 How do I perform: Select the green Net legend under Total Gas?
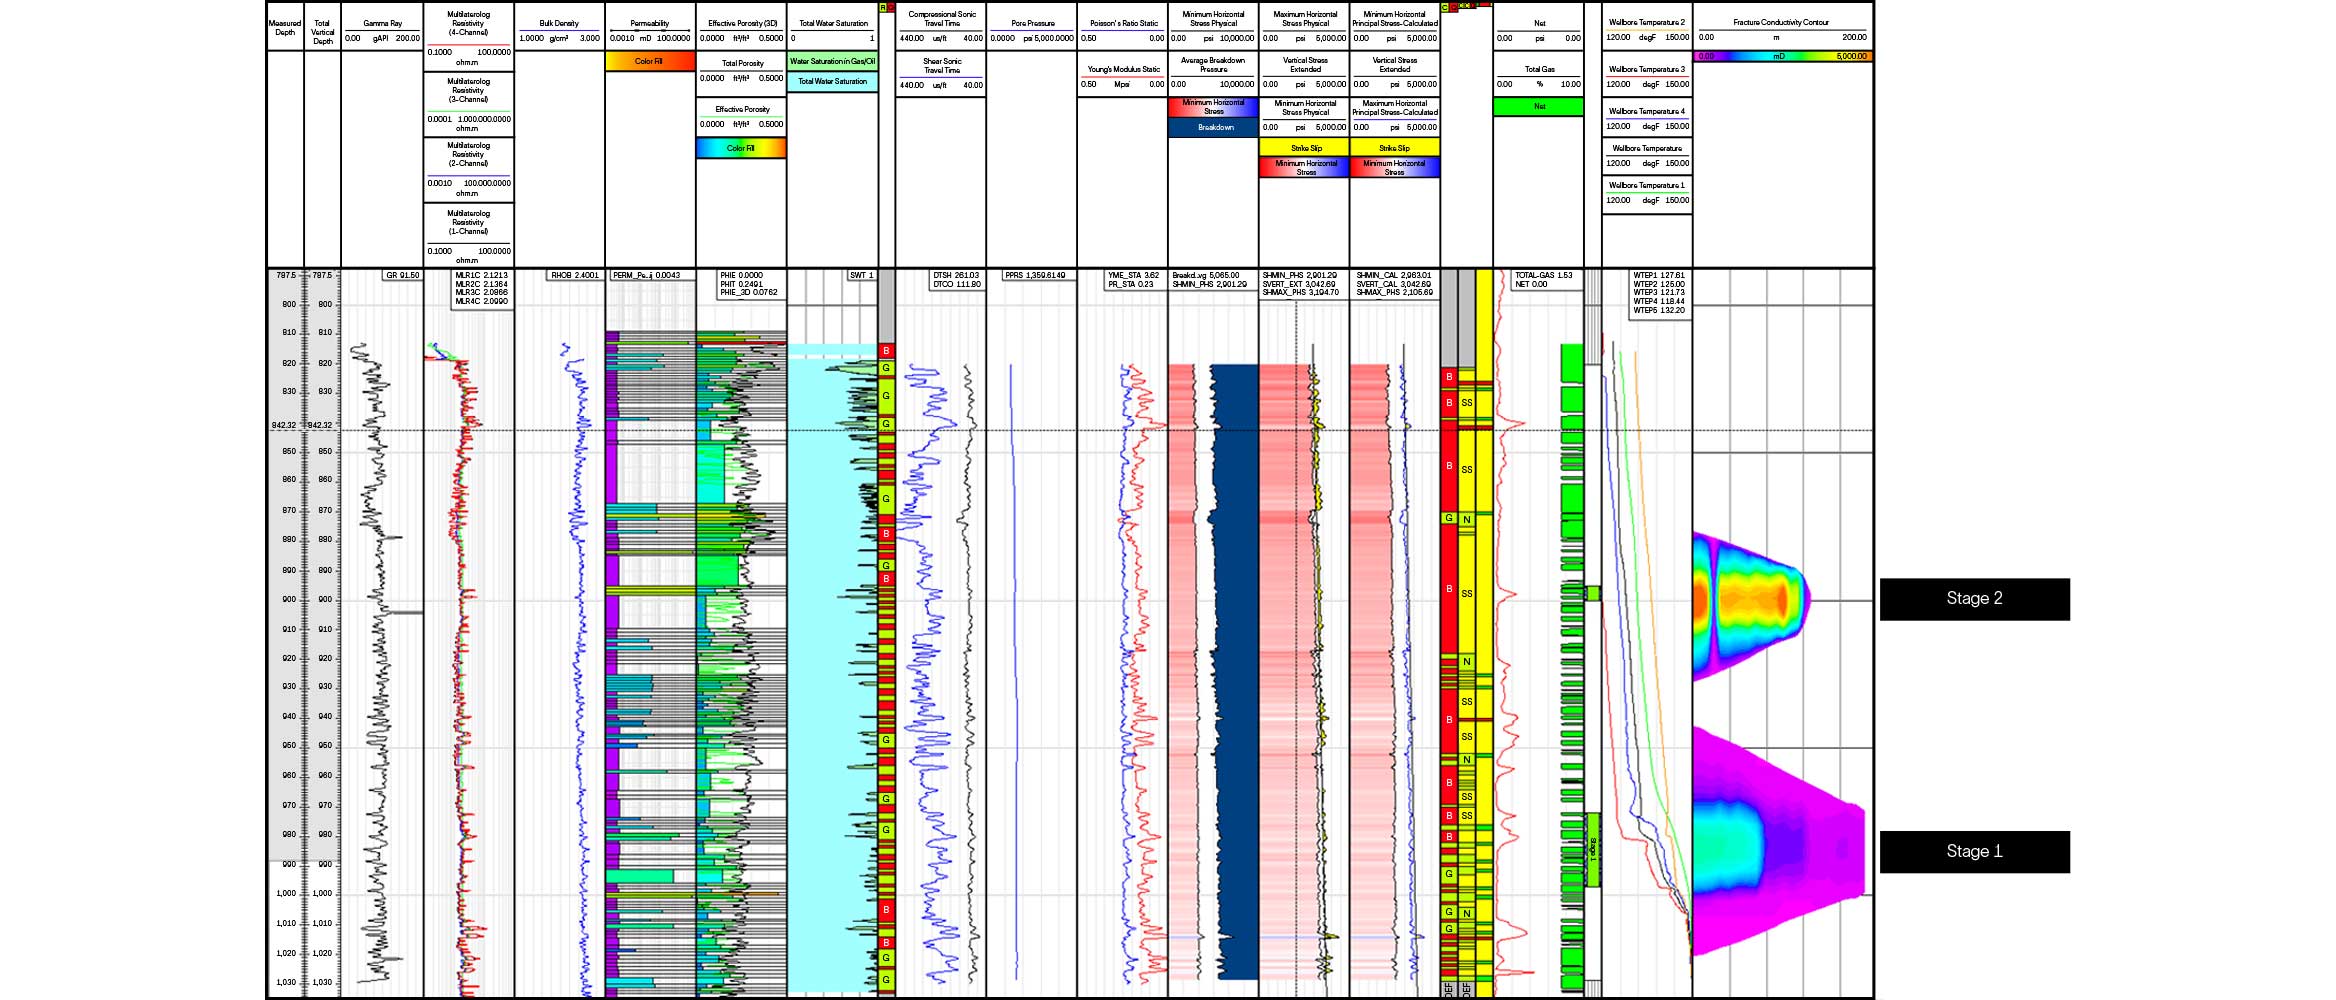click(1537, 104)
